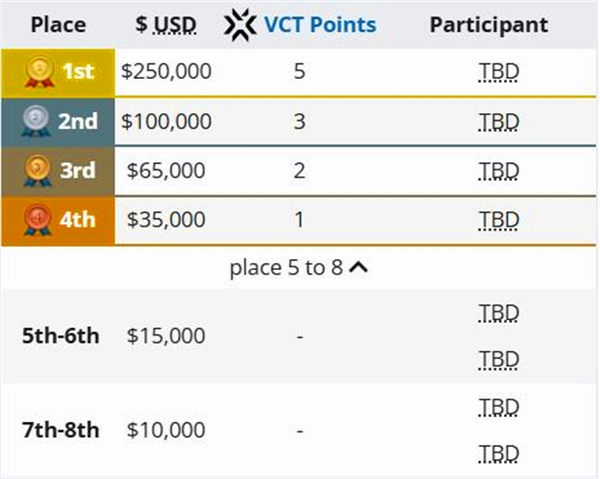Click the 4th place medal icon

[38, 219]
